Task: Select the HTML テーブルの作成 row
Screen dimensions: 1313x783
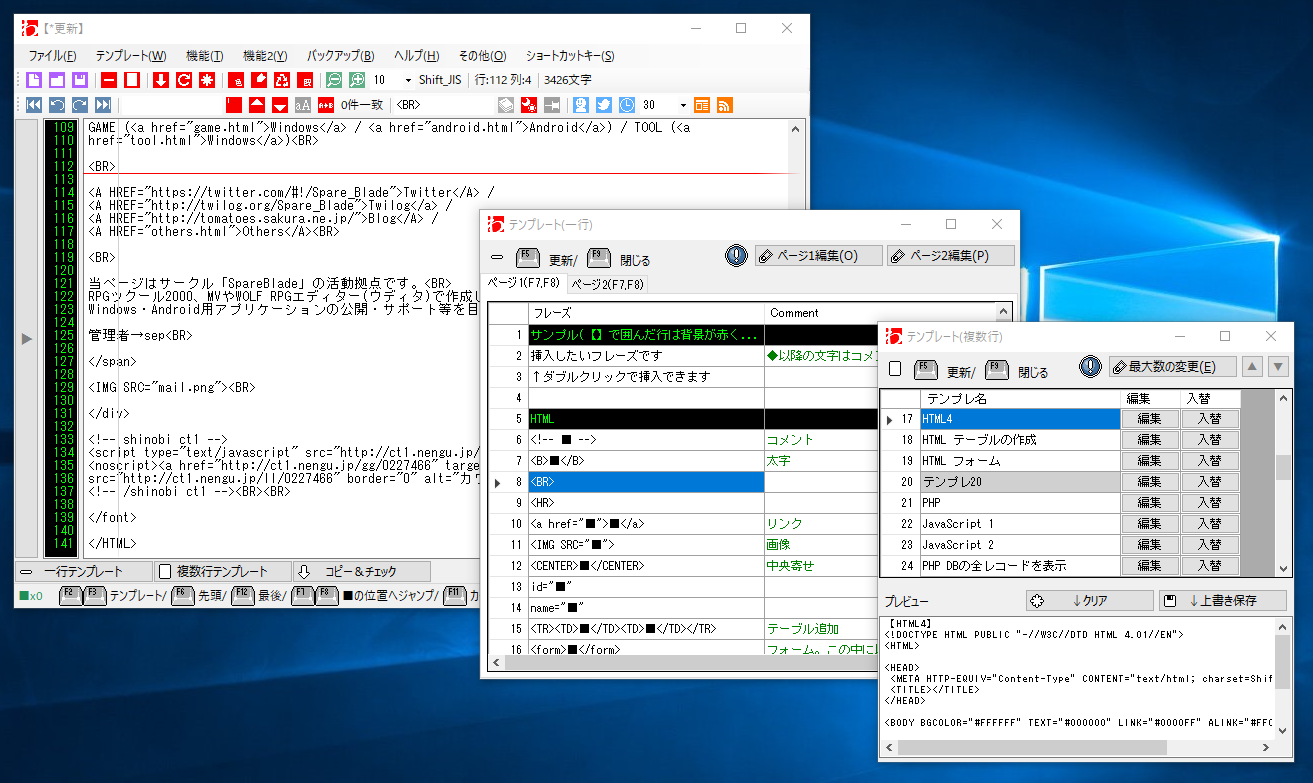Action: pos(1020,440)
